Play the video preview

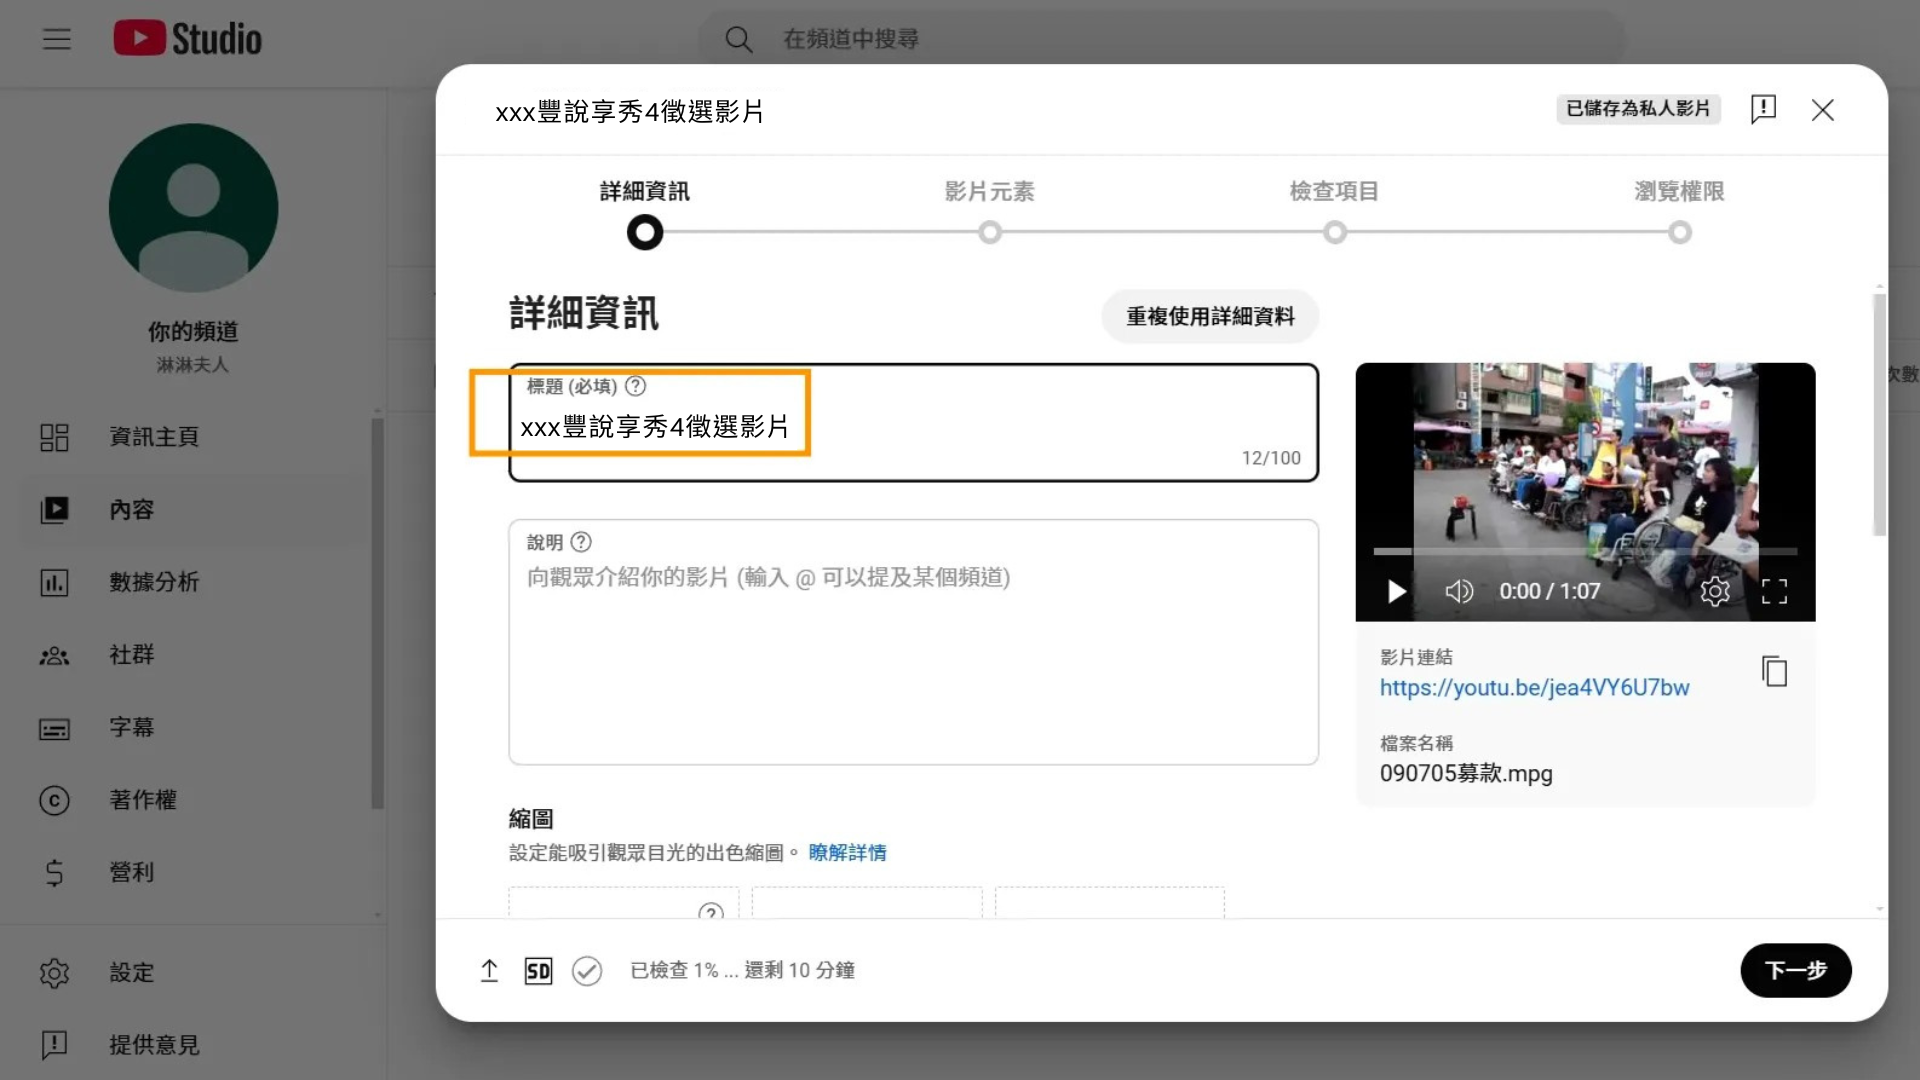1397,591
